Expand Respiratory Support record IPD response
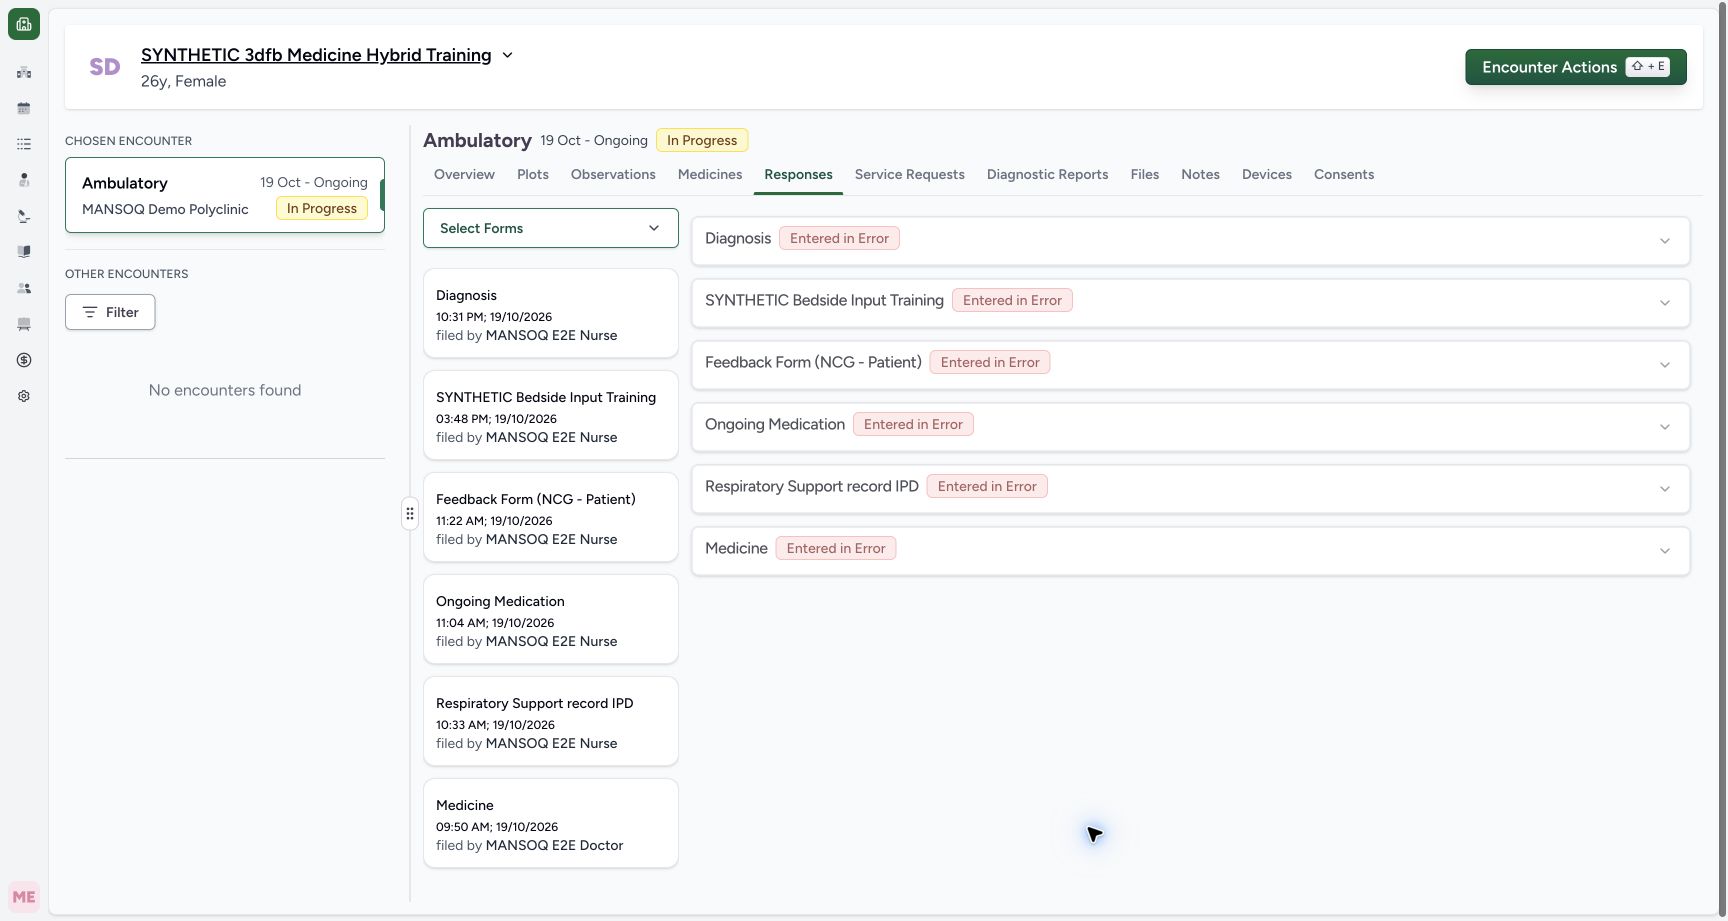The width and height of the screenshot is (1728, 921). (x=1665, y=489)
